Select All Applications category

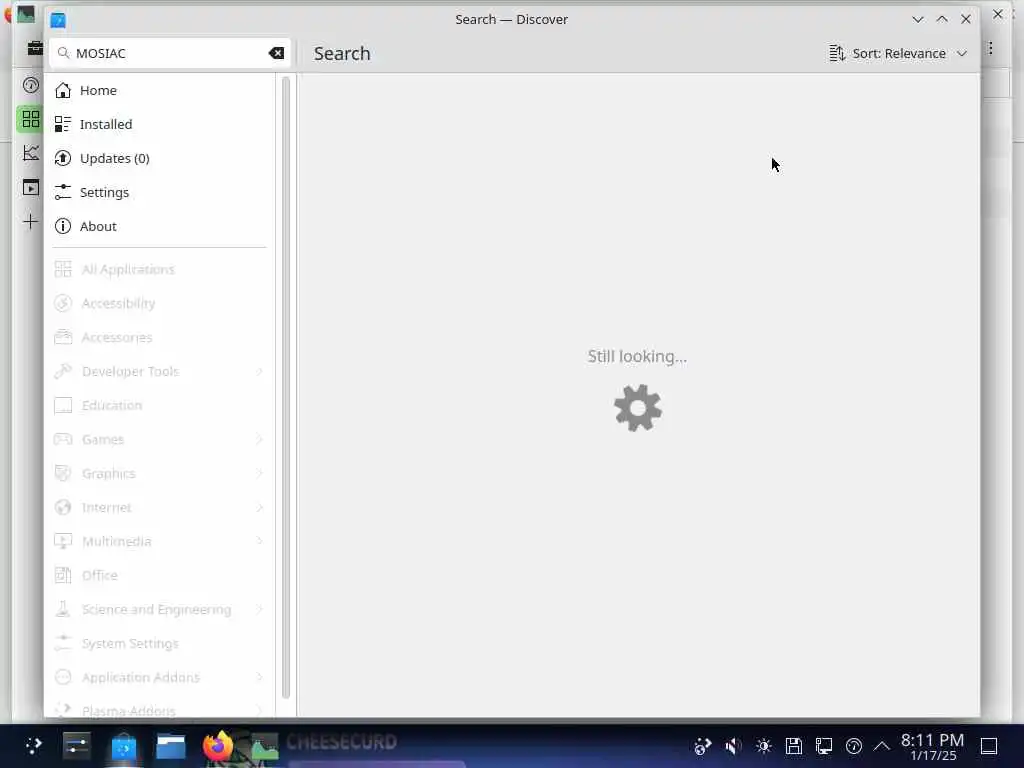pyautogui.click(x=160, y=269)
